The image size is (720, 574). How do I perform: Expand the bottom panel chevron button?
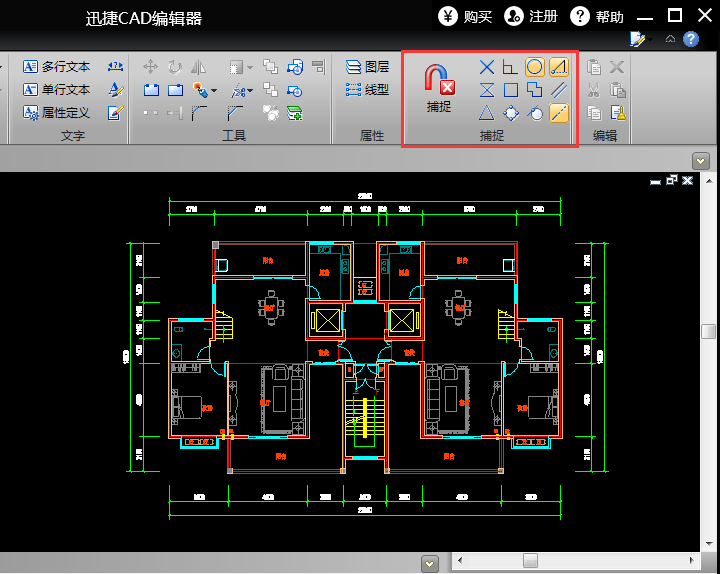(x=430, y=564)
